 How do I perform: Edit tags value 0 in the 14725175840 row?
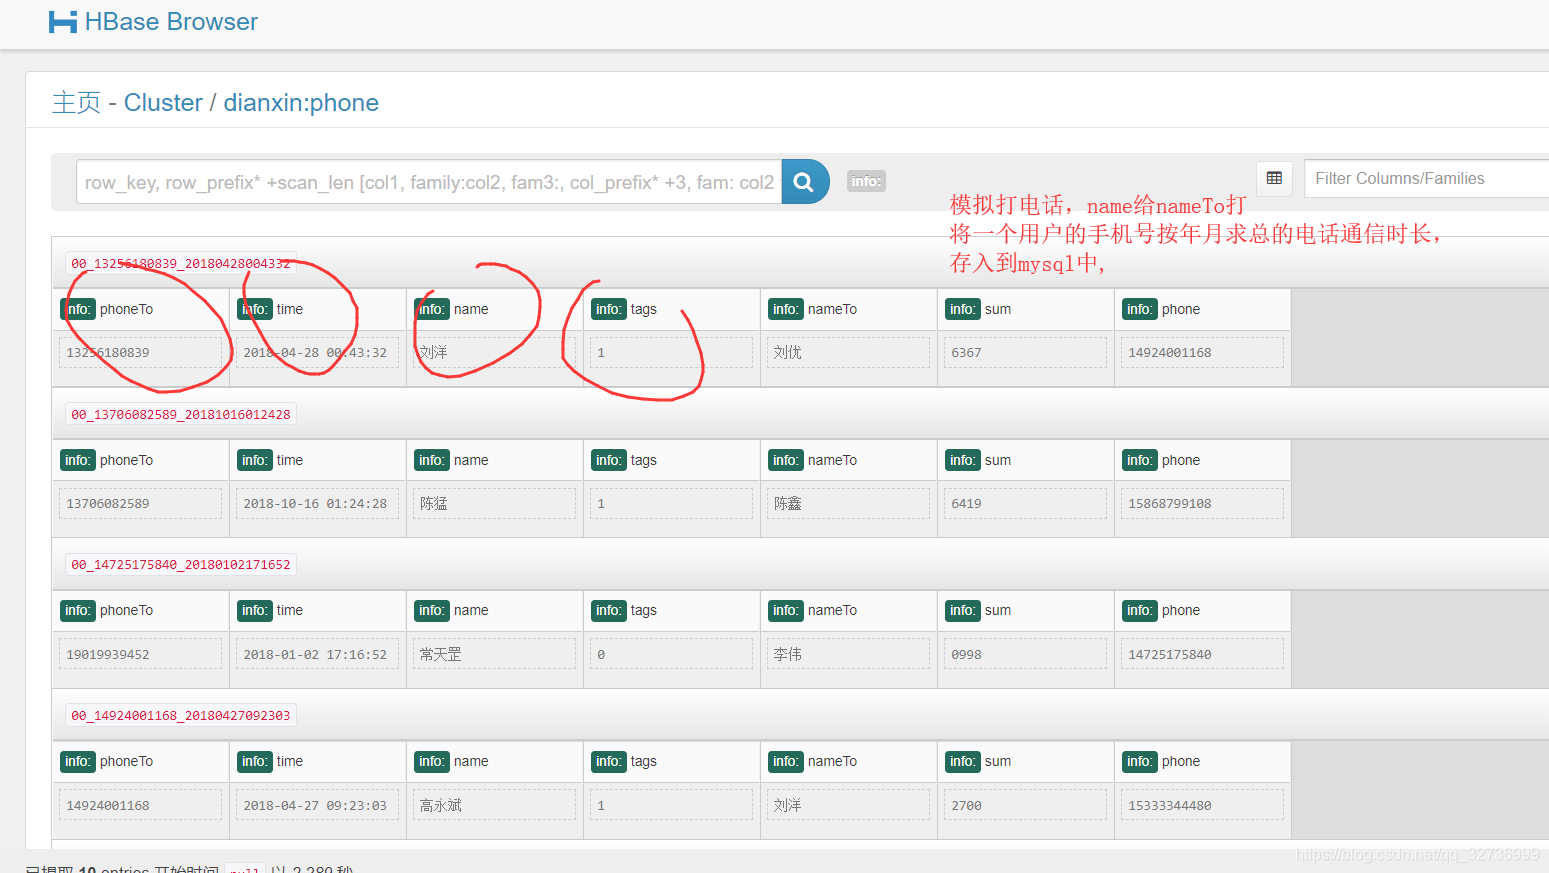click(x=672, y=654)
